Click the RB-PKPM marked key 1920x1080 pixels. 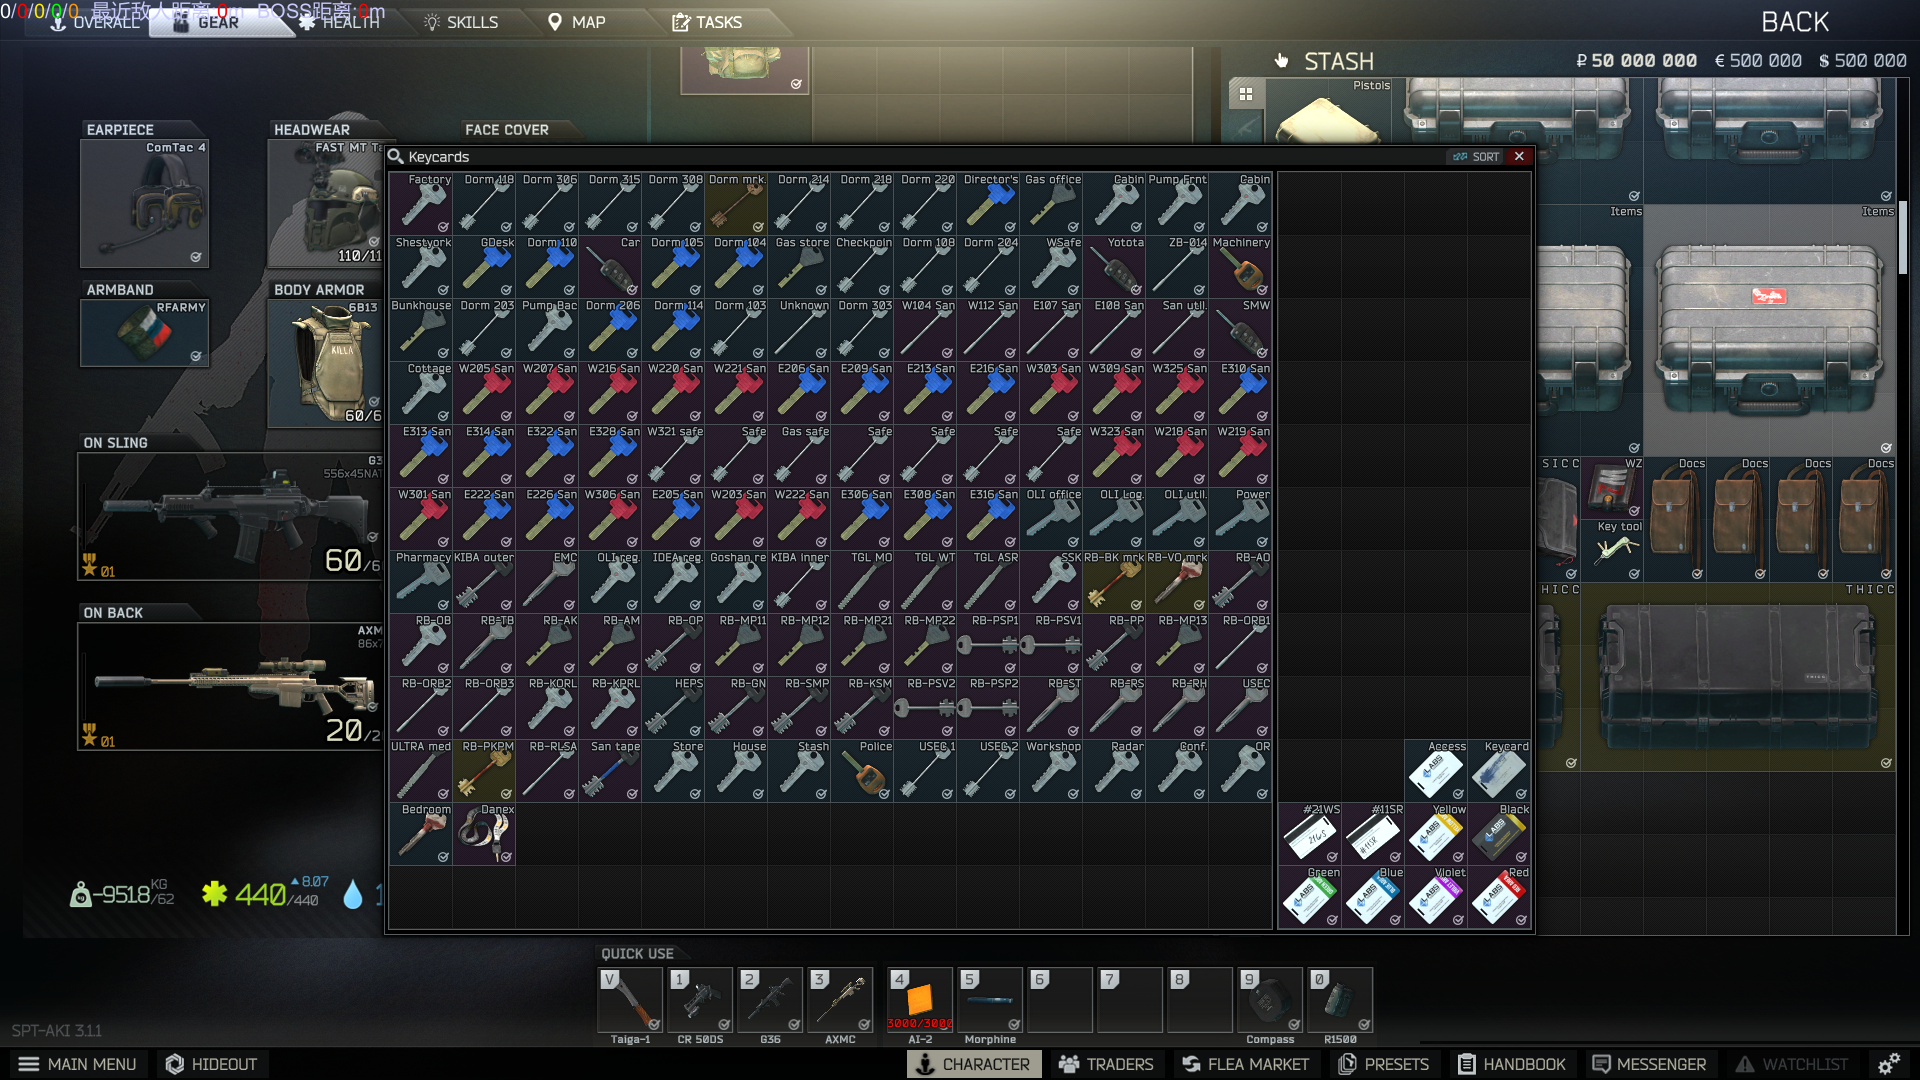(x=484, y=771)
